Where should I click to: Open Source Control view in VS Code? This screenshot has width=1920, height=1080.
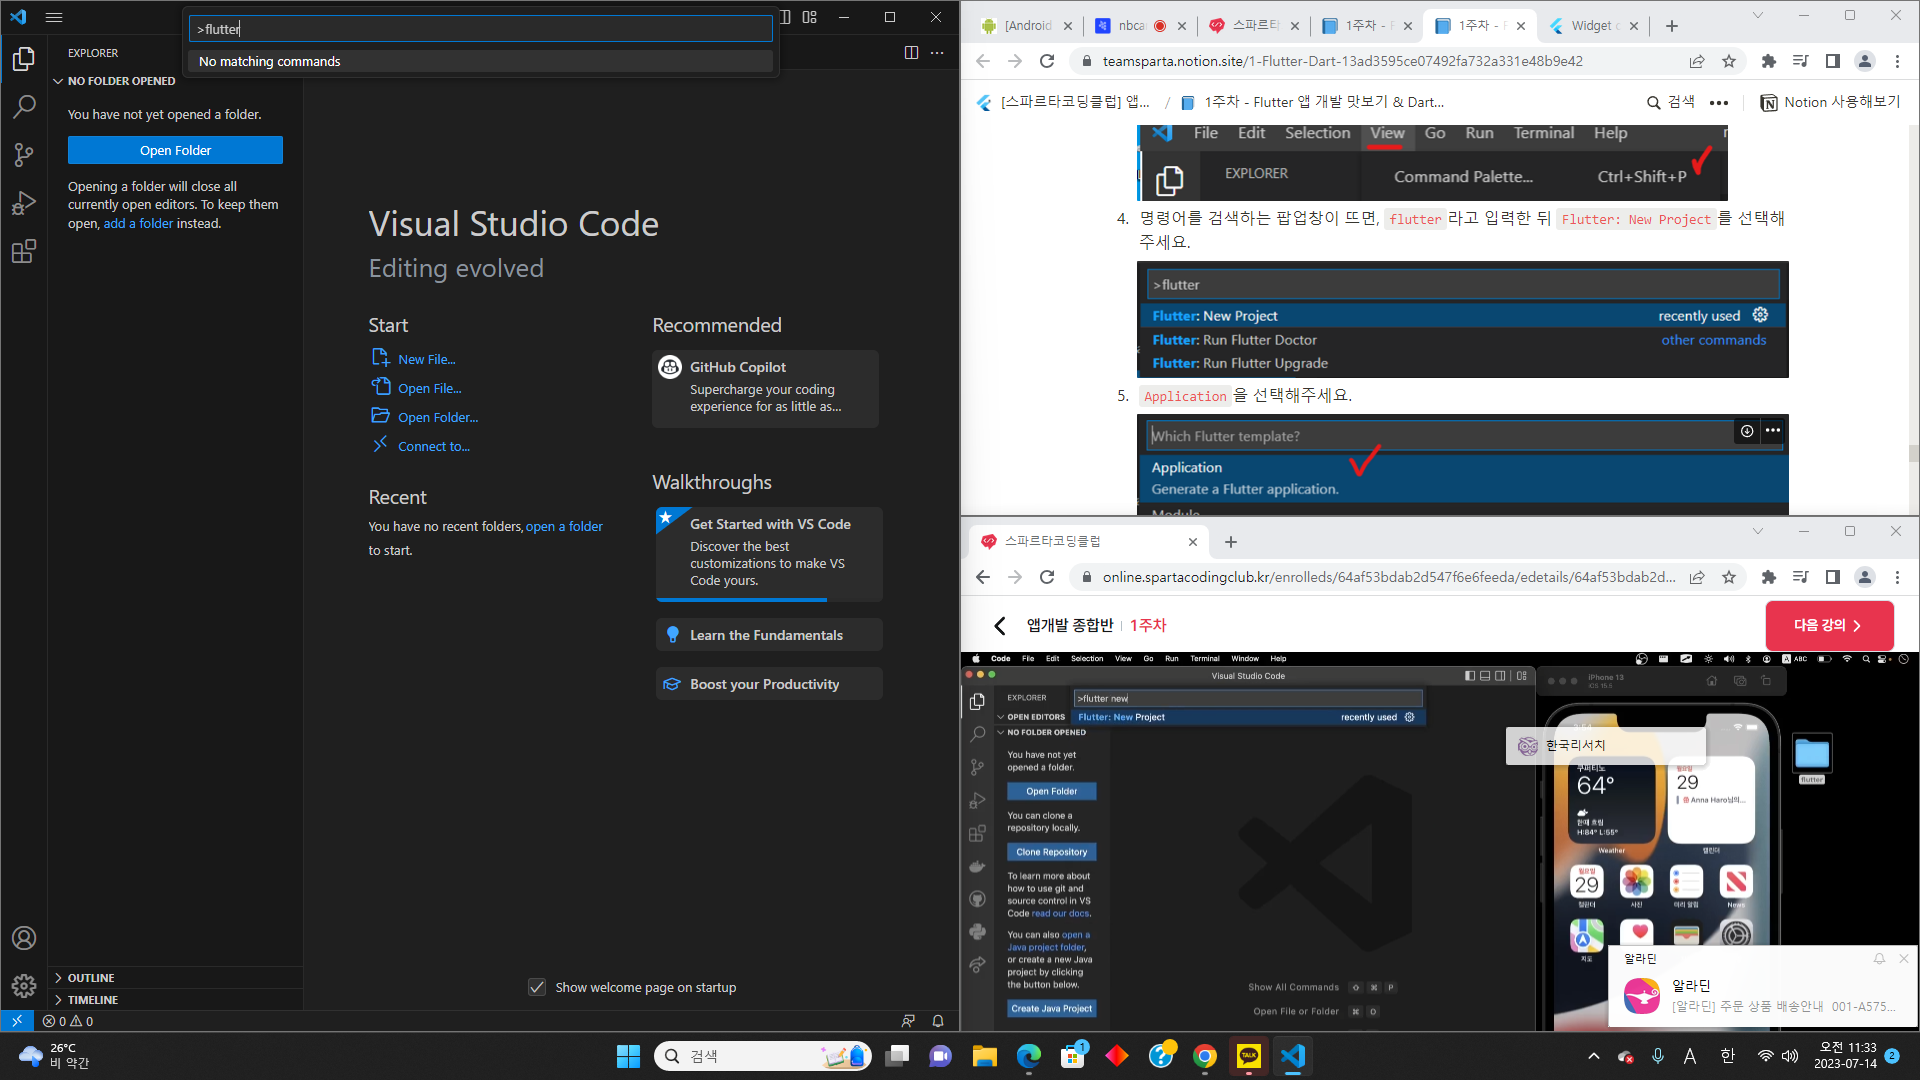(24, 155)
